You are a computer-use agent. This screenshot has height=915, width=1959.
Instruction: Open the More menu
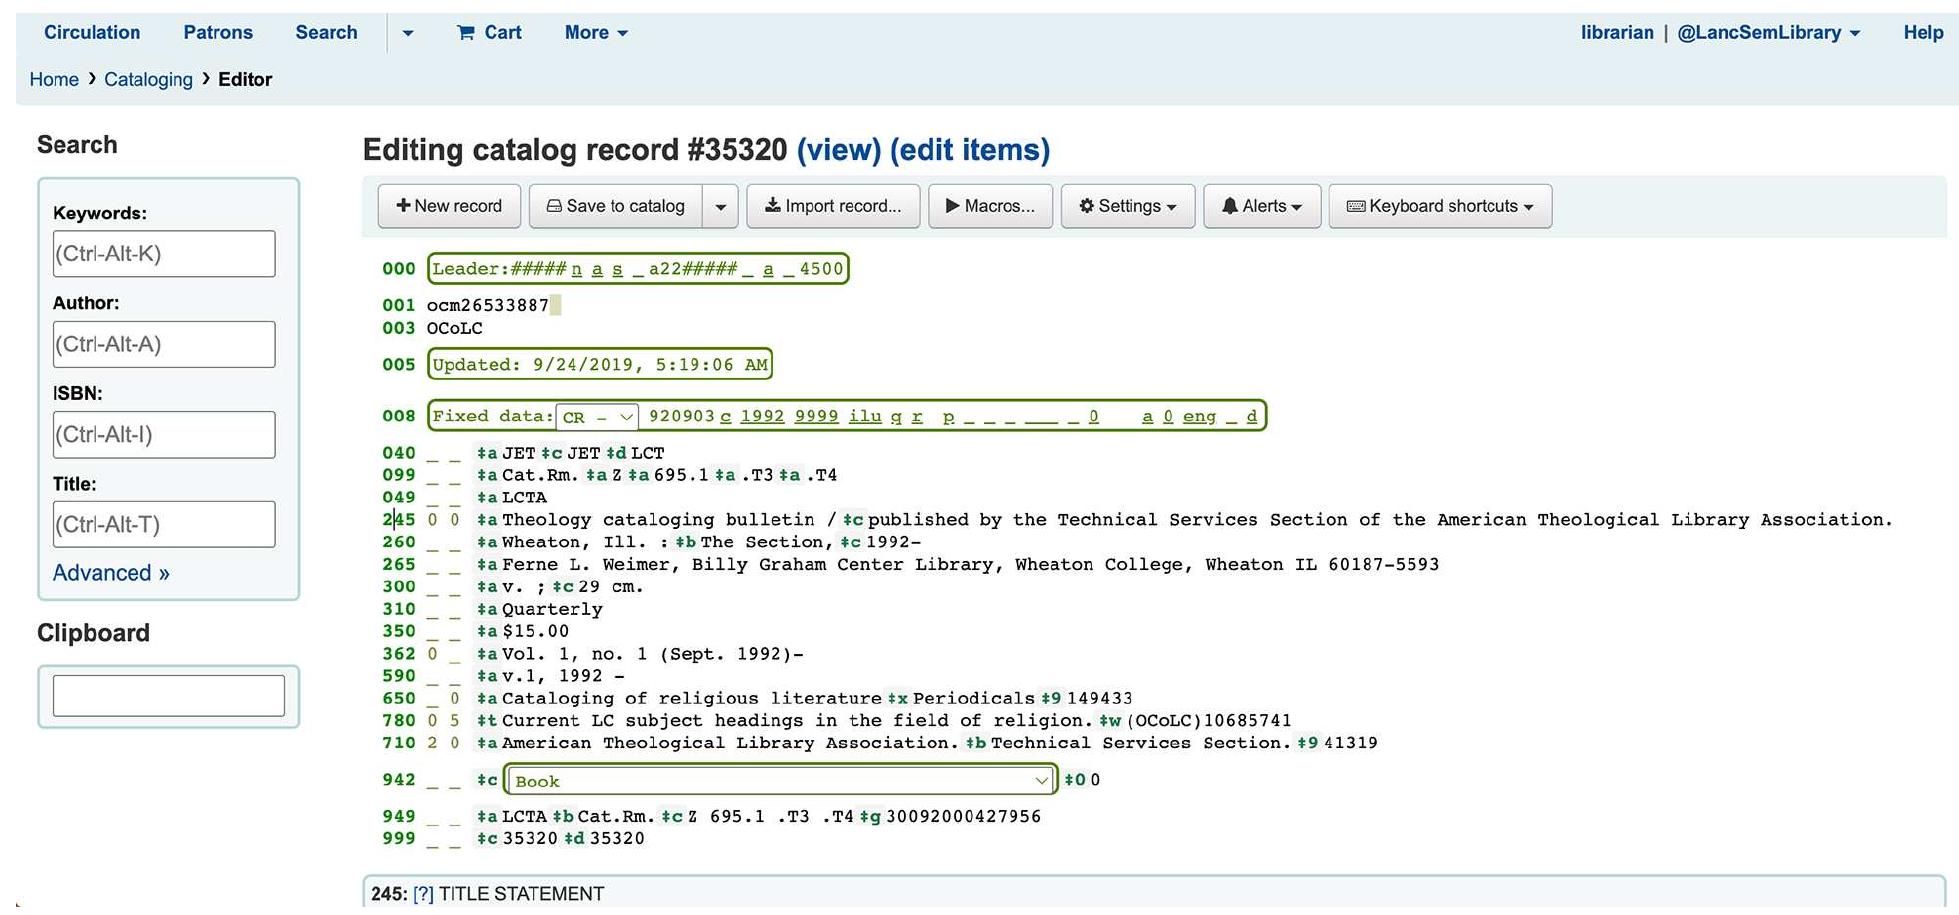tap(594, 32)
